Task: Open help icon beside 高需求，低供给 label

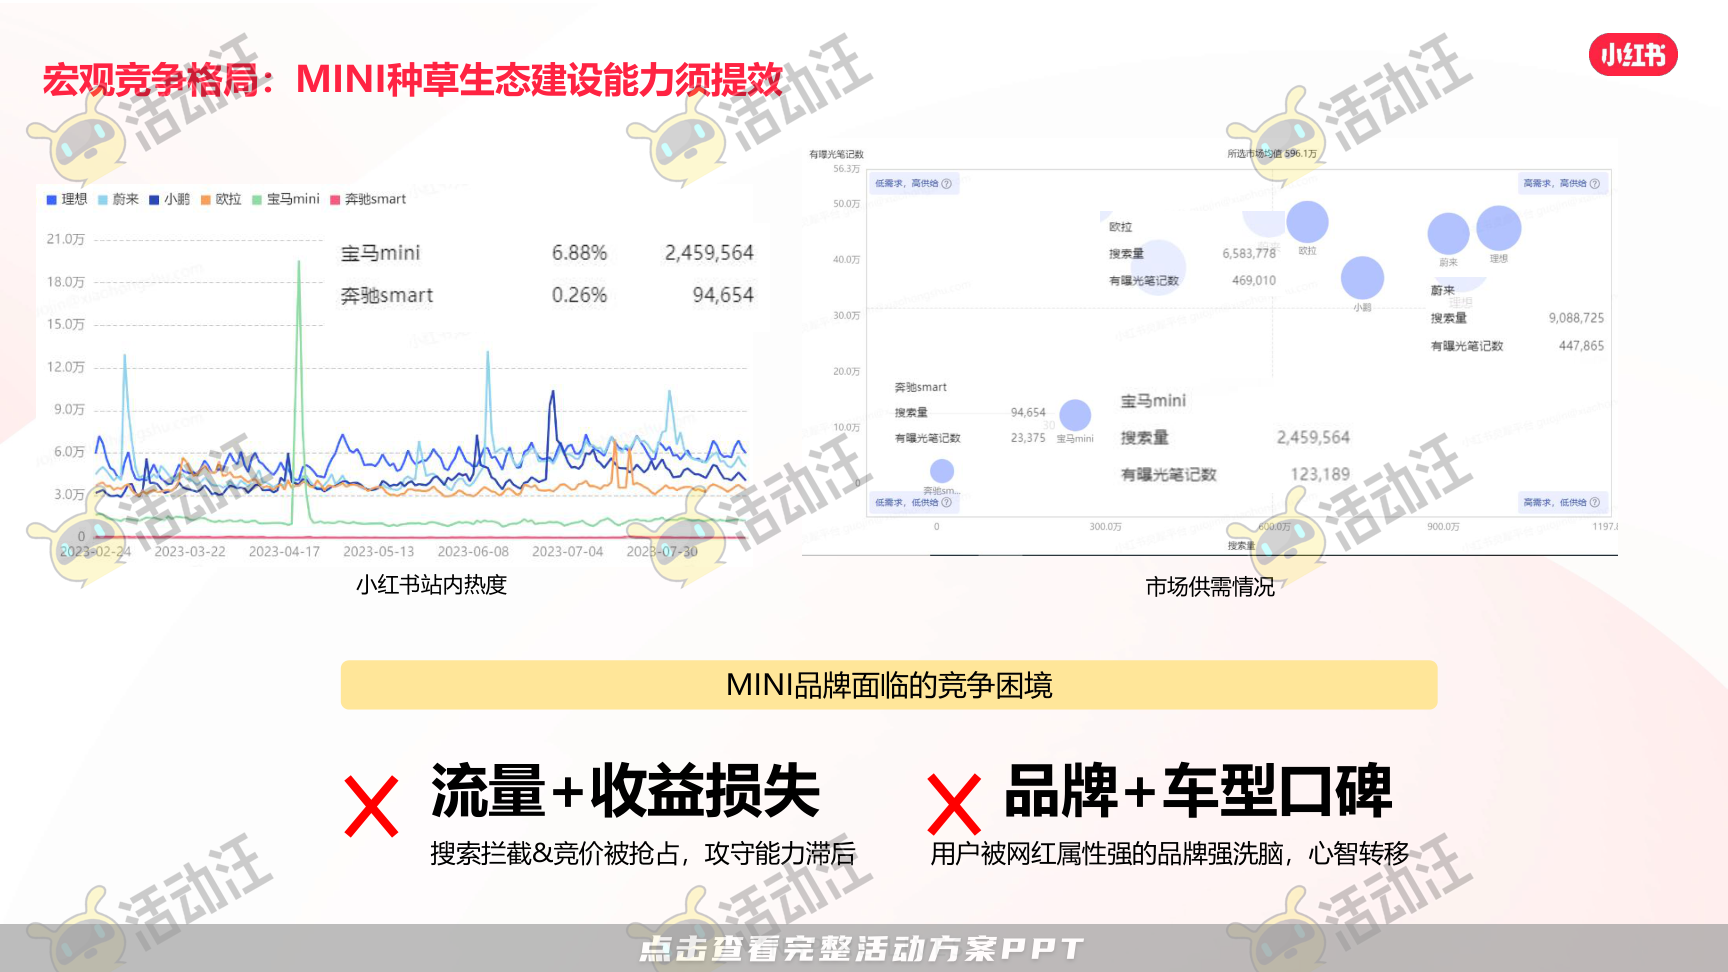Action: coord(1594,503)
